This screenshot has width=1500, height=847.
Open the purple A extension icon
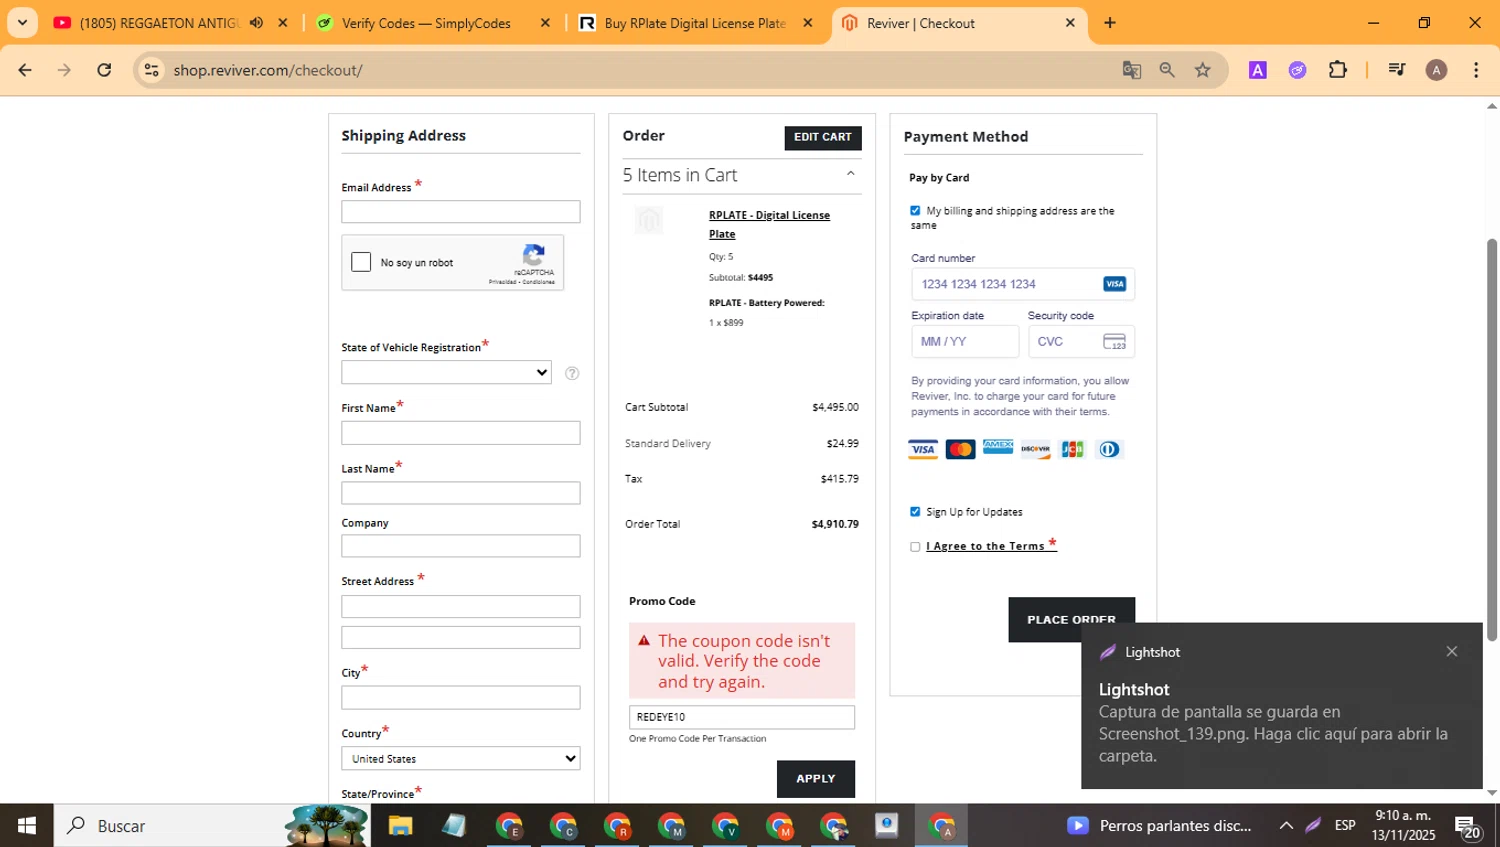pyautogui.click(x=1258, y=70)
